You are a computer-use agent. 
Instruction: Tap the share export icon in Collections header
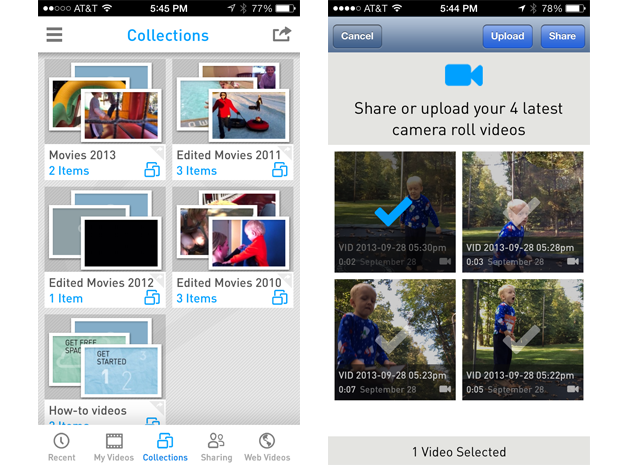(281, 35)
